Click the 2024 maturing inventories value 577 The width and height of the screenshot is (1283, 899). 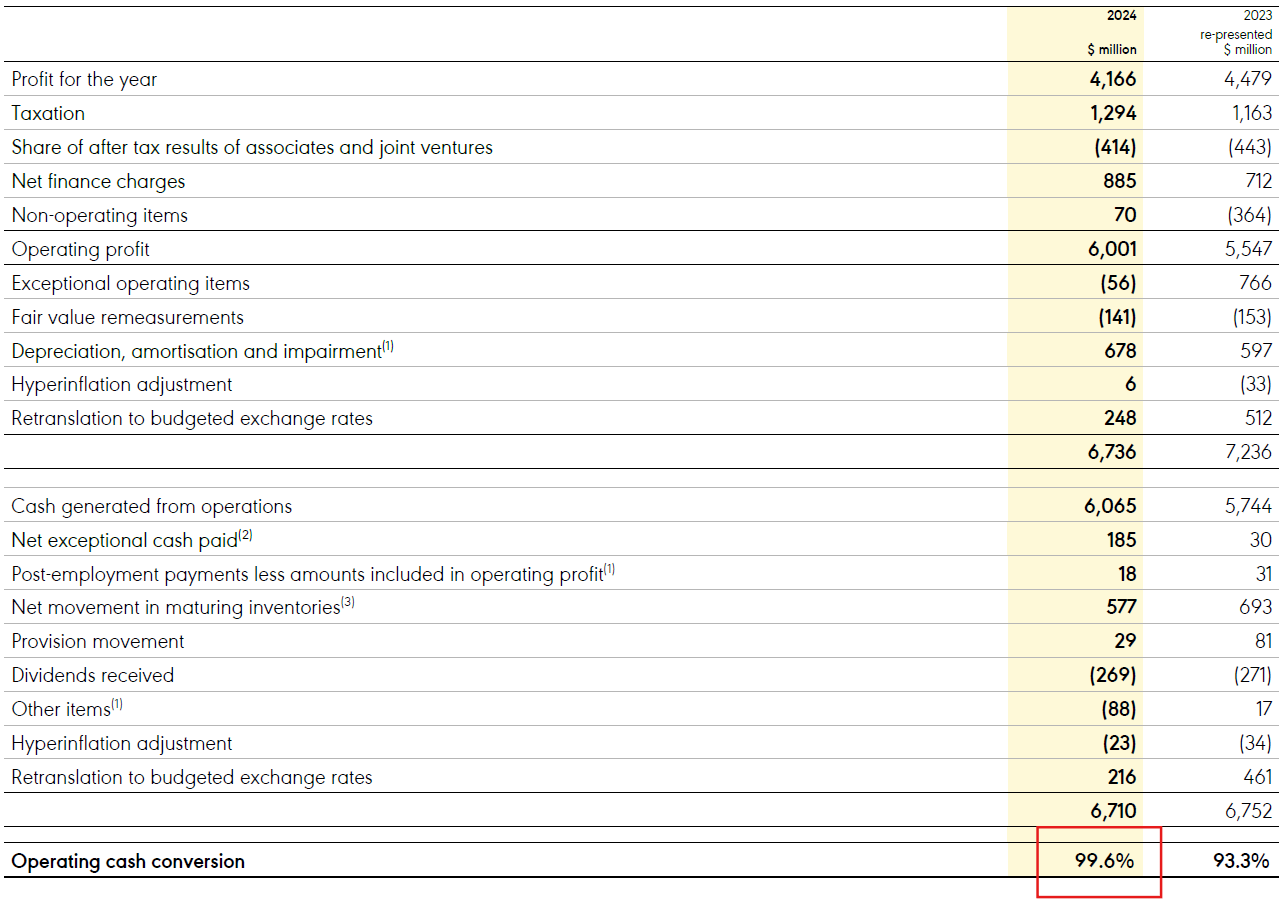(1120, 607)
